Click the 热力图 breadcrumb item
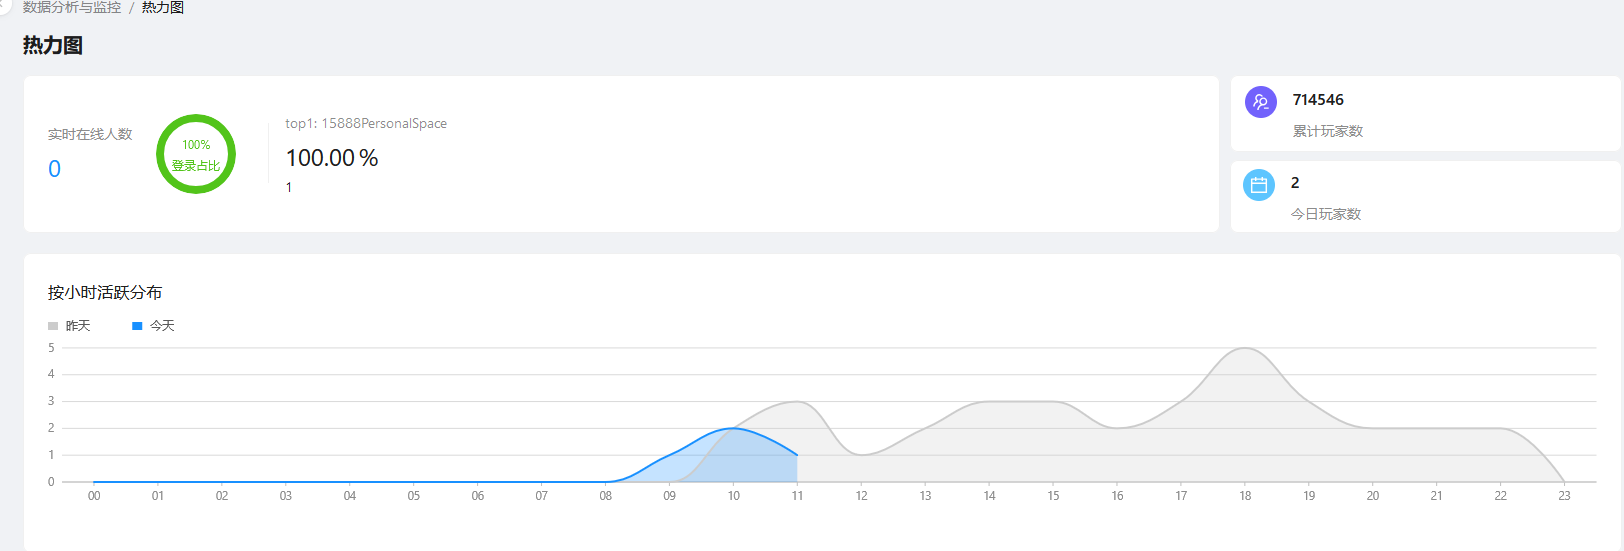Viewport: 1624px width, 551px height. point(163,8)
